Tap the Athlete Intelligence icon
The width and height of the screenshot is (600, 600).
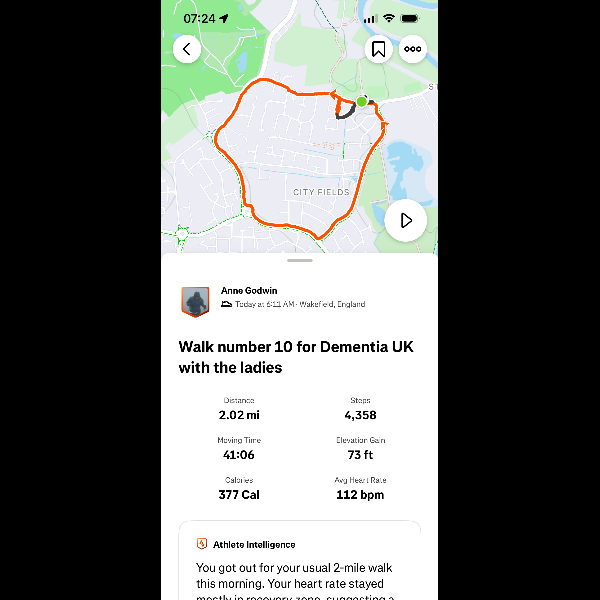[x=202, y=544]
